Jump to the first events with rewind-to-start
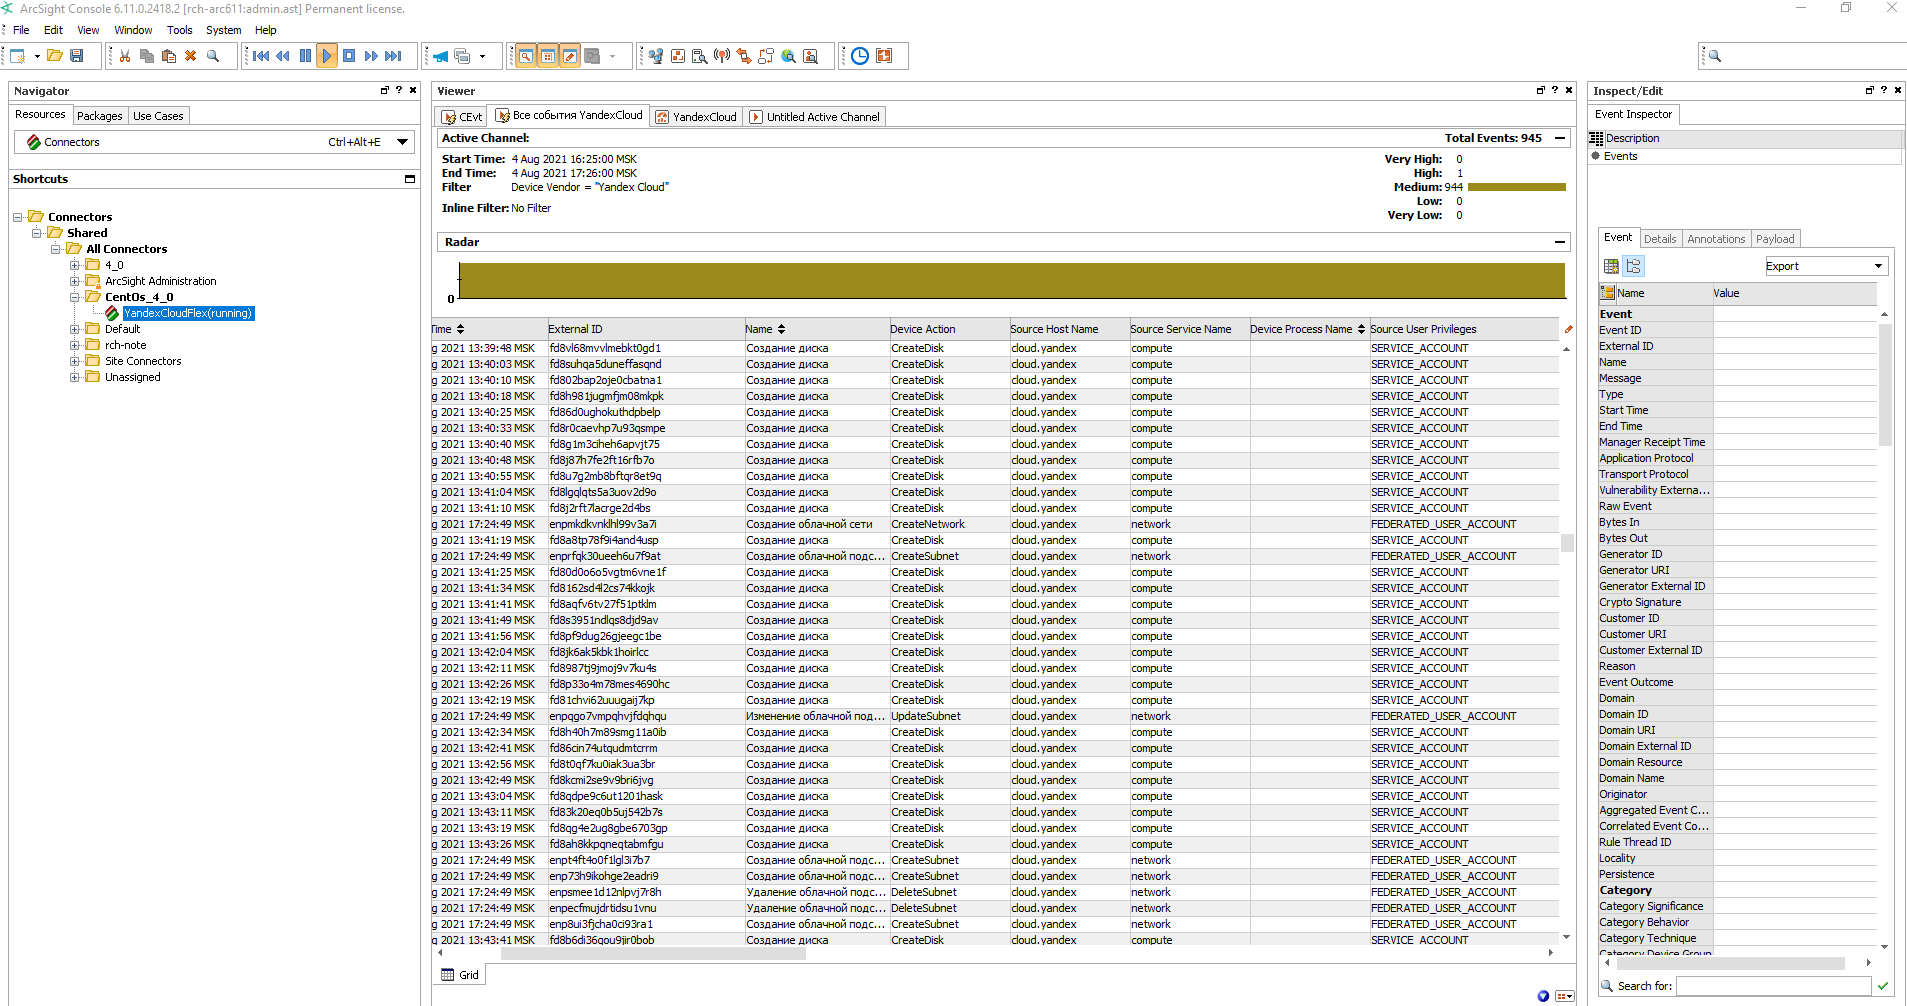The width and height of the screenshot is (1907, 1006). 261,56
